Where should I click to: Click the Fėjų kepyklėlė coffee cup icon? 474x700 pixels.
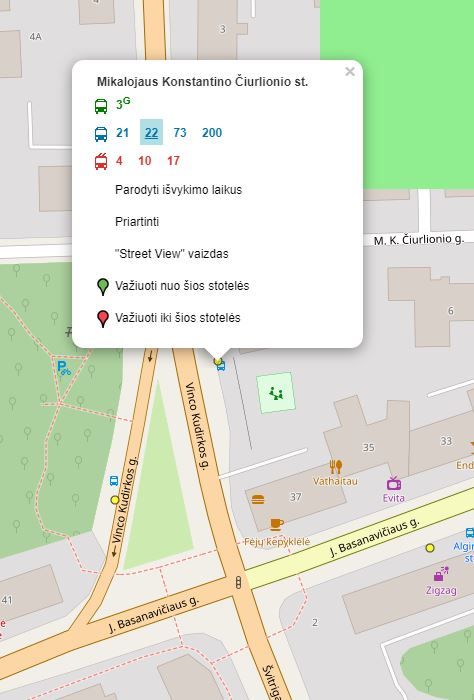[277, 524]
